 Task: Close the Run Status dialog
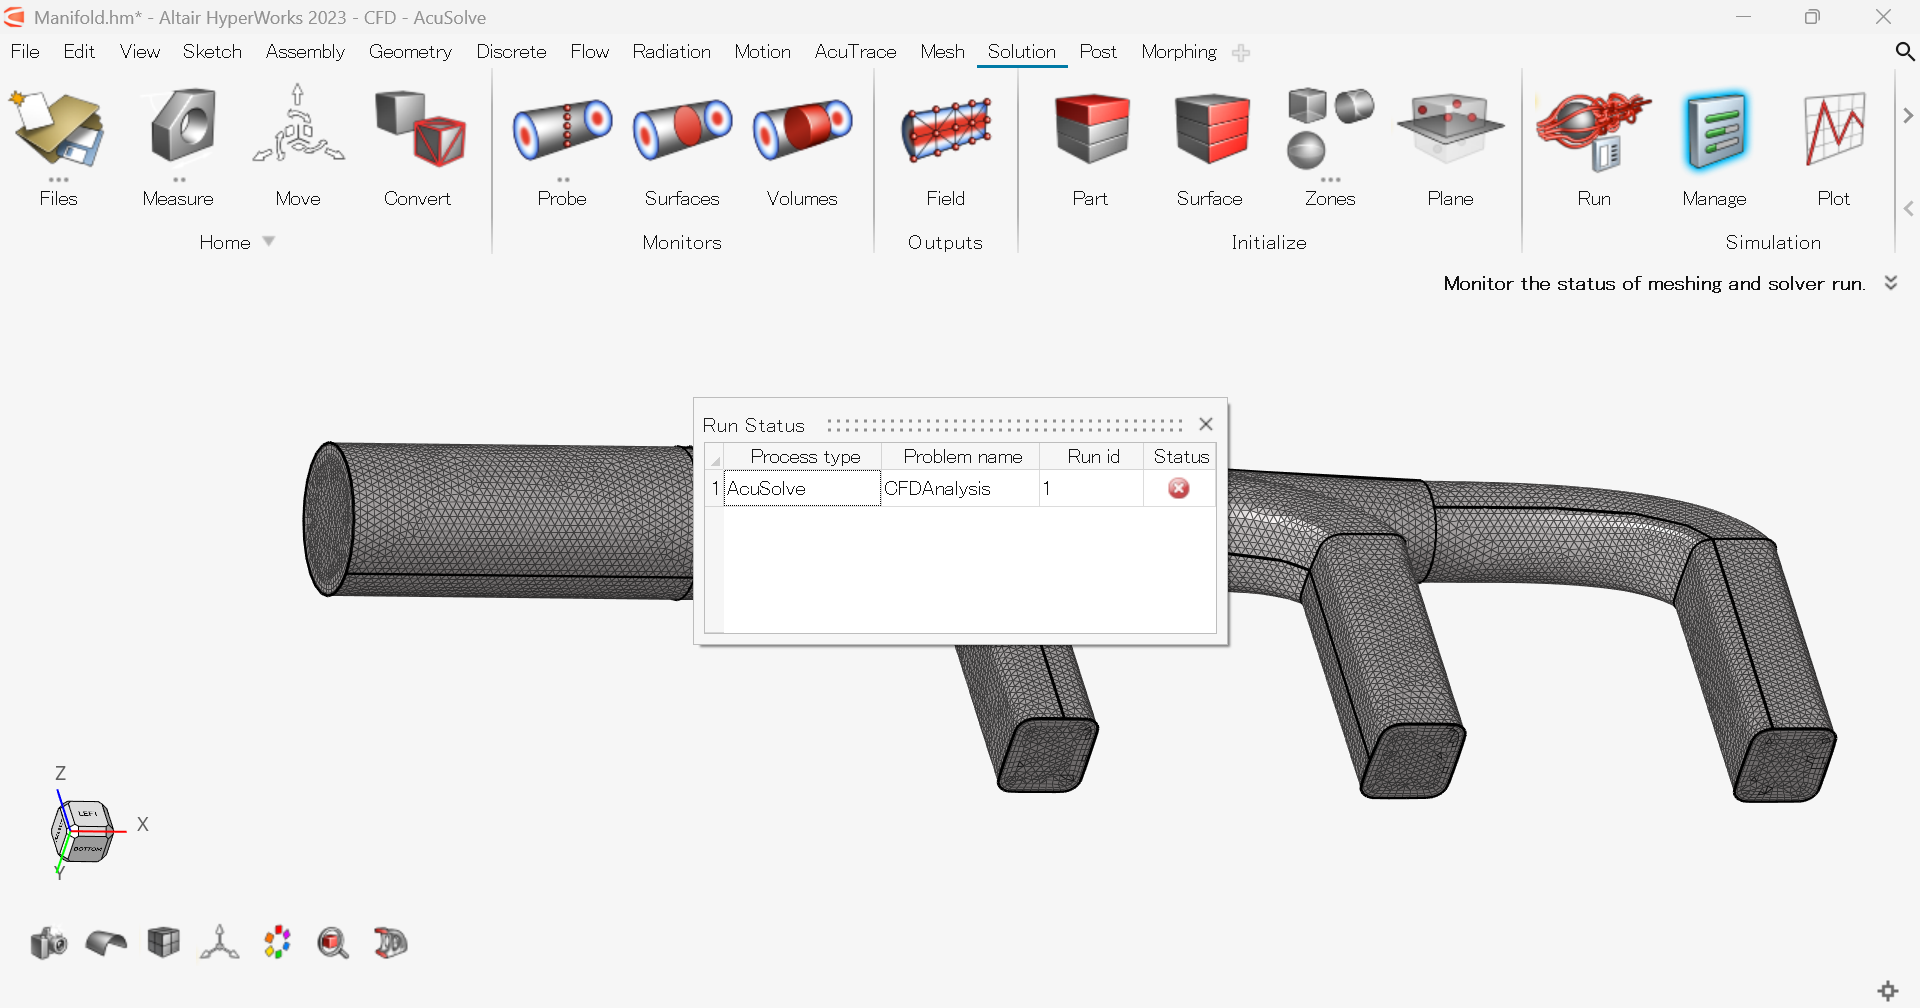[1206, 424]
